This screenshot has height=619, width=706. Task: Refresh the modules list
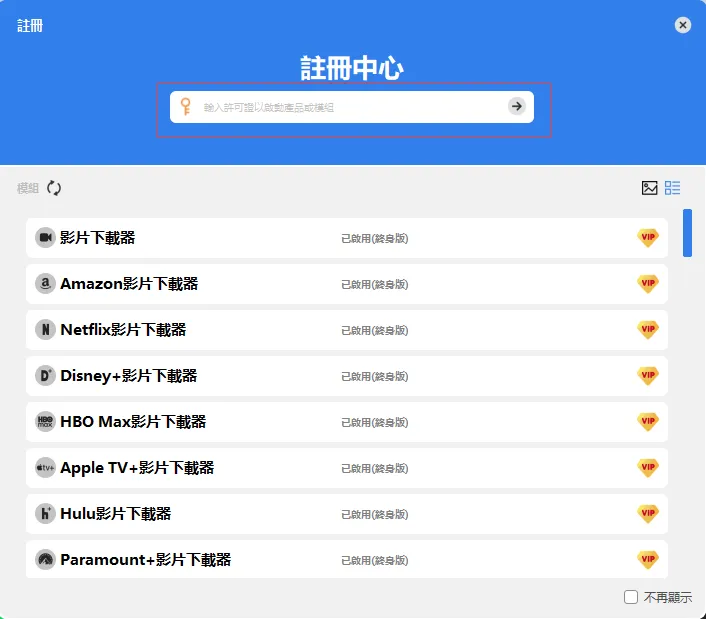54,188
